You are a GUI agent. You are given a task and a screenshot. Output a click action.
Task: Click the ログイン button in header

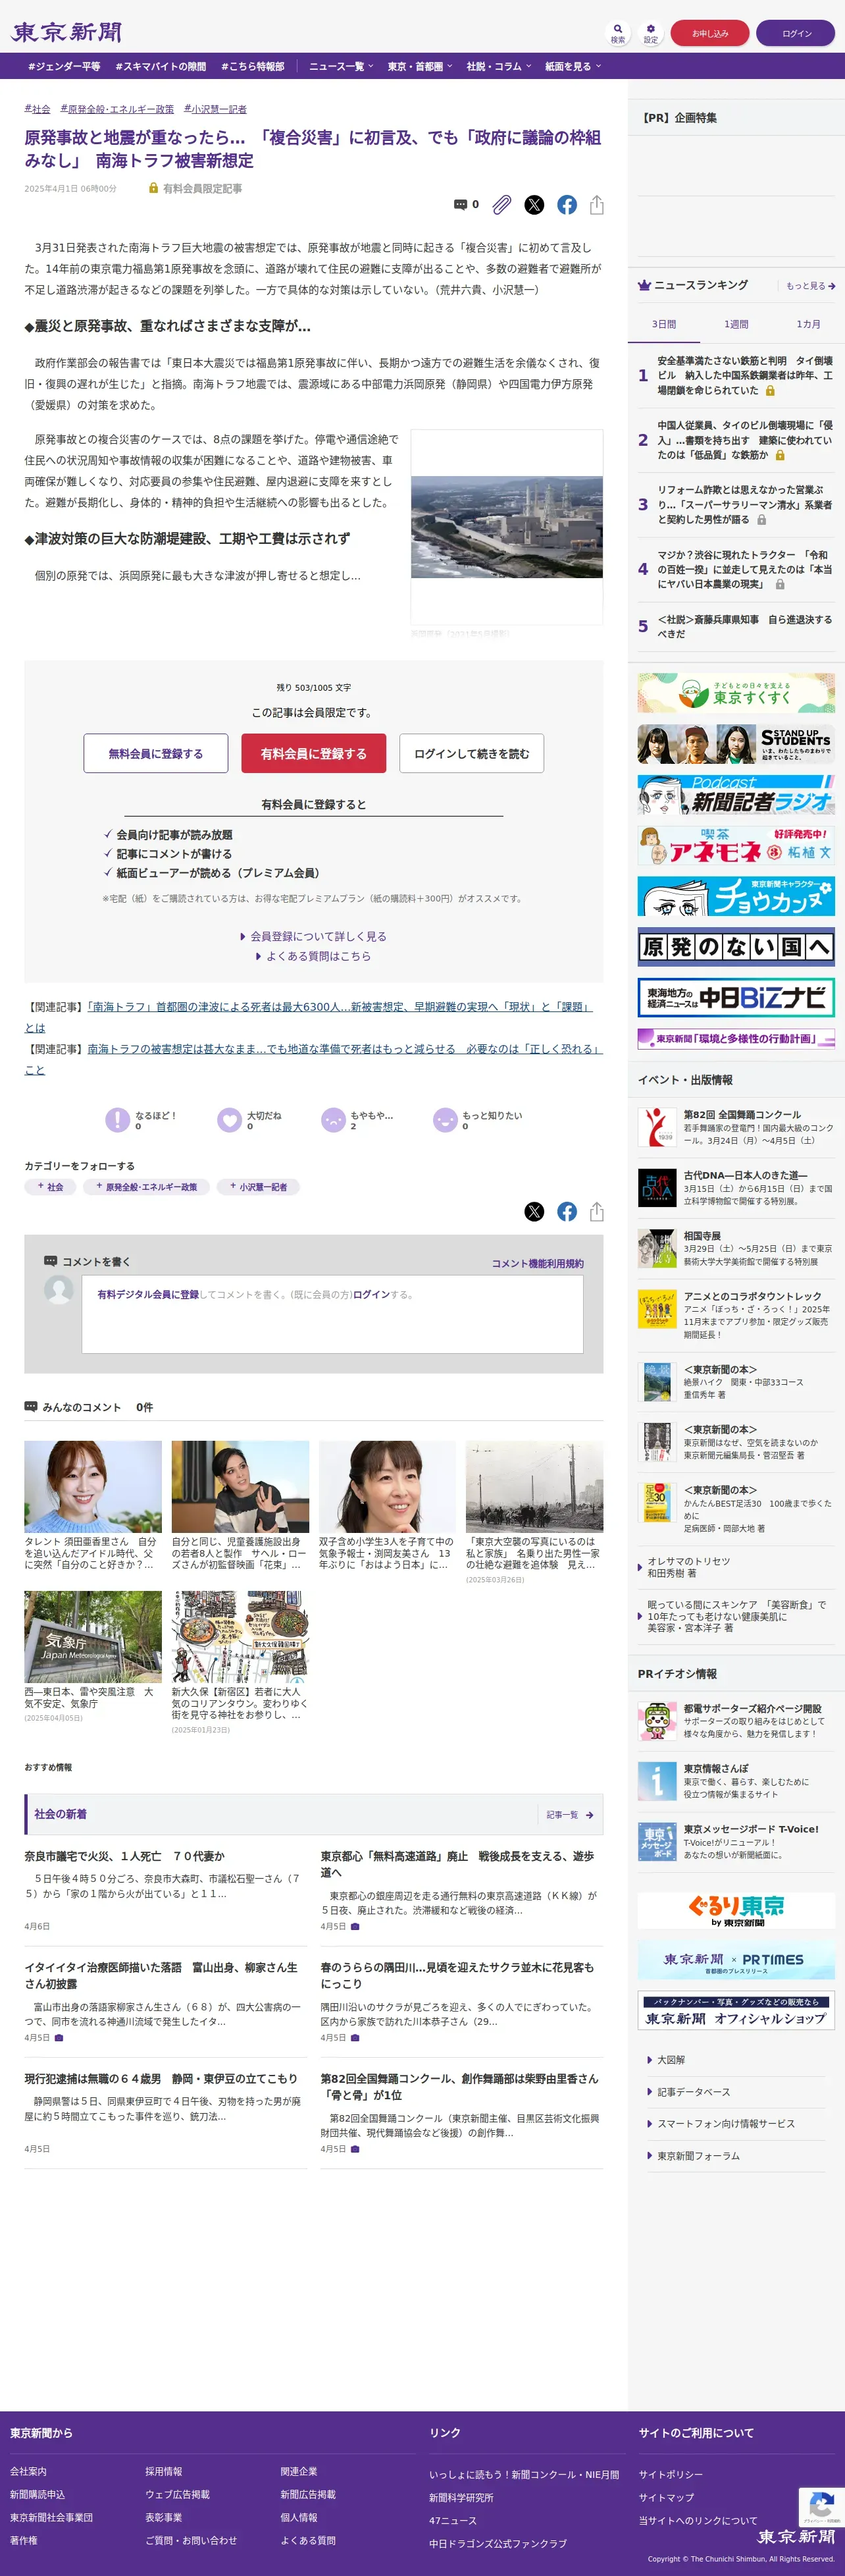click(796, 33)
